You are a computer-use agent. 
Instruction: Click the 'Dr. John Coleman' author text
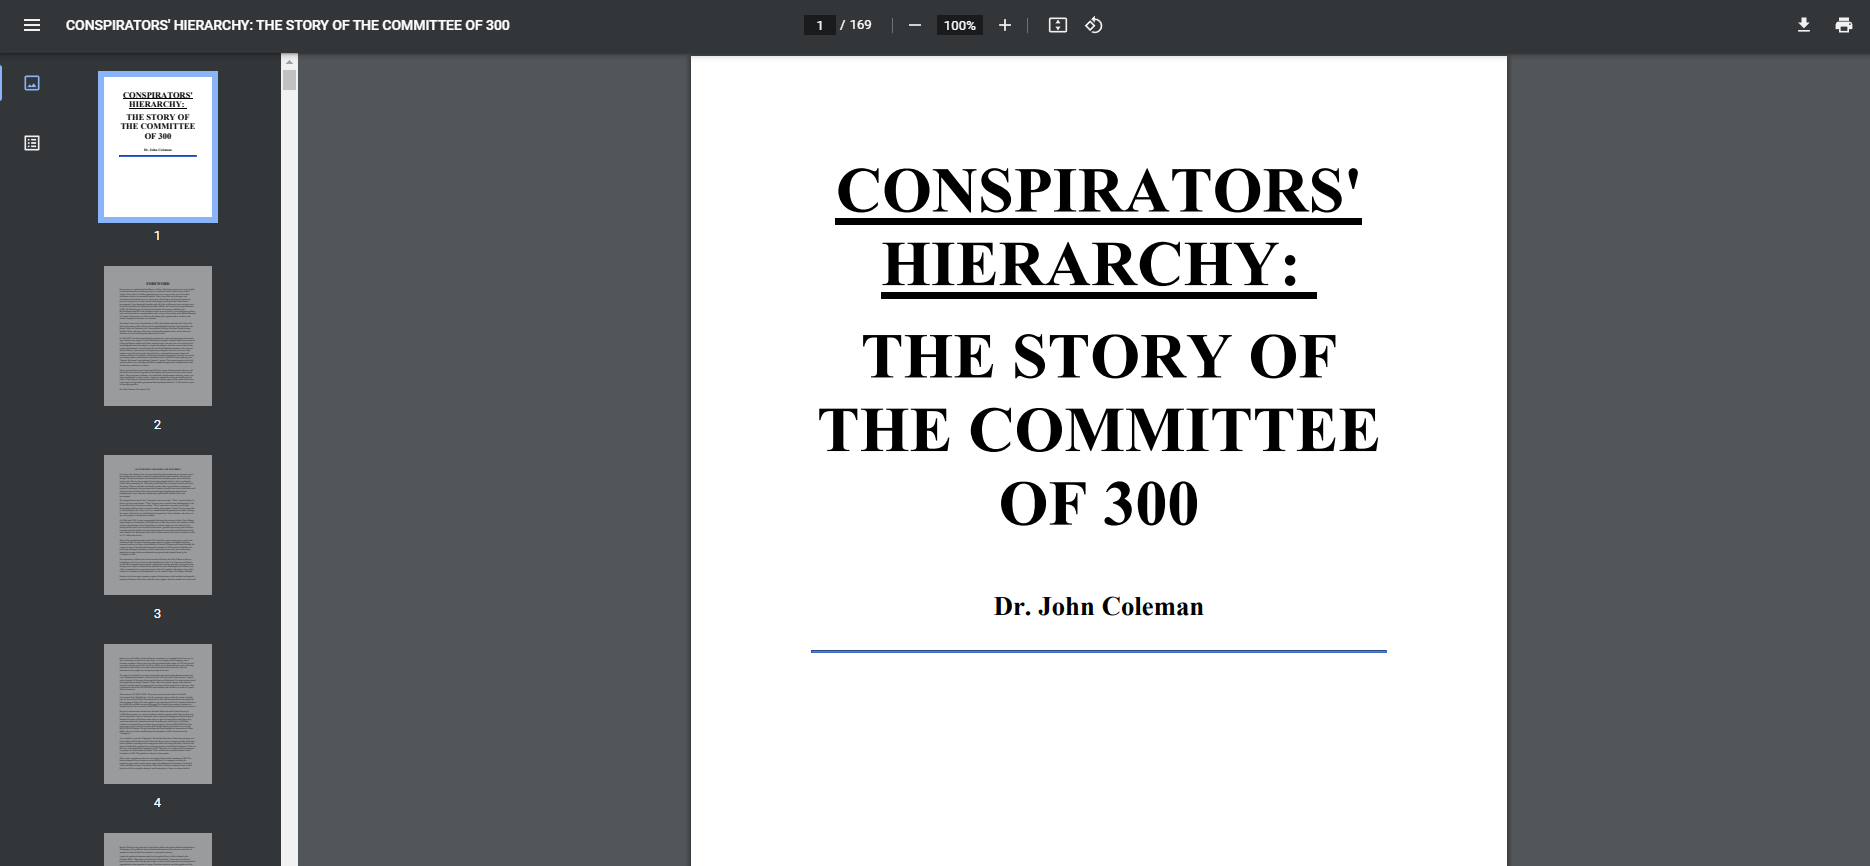pyautogui.click(x=1099, y=607)
